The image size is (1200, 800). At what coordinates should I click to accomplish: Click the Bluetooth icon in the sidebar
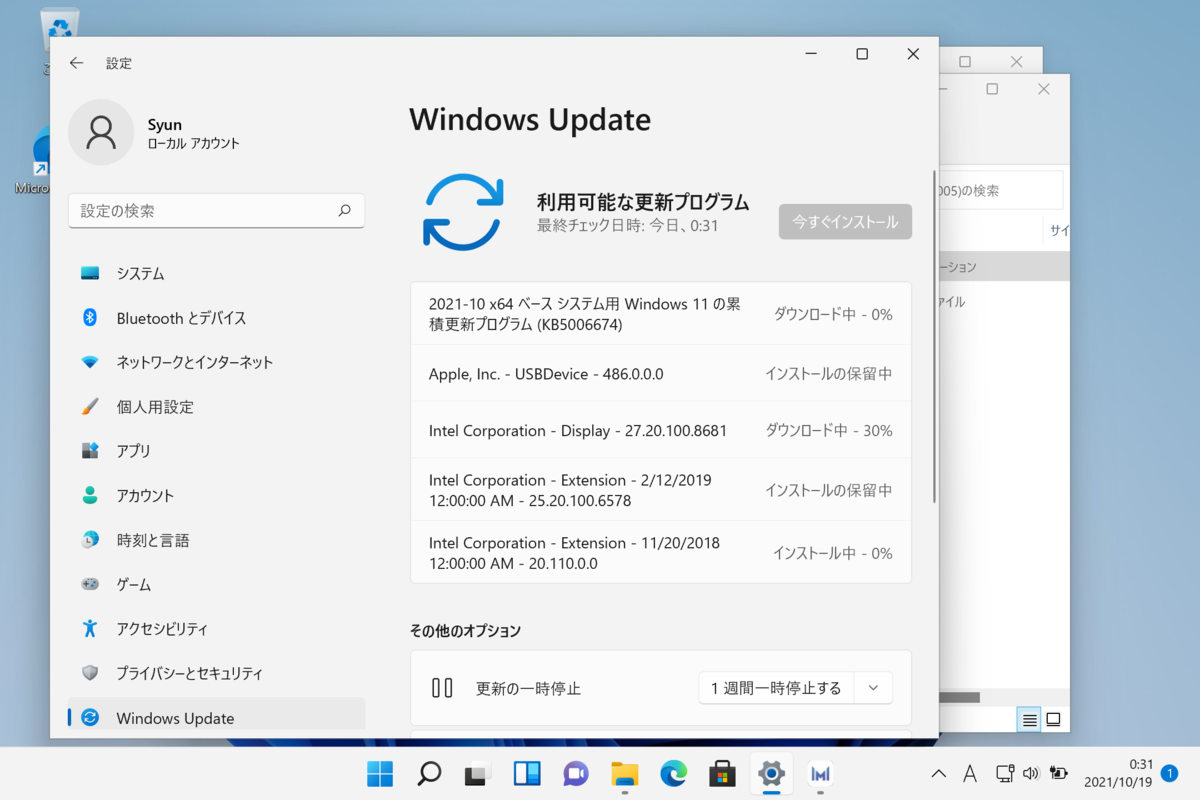(90, 318)
